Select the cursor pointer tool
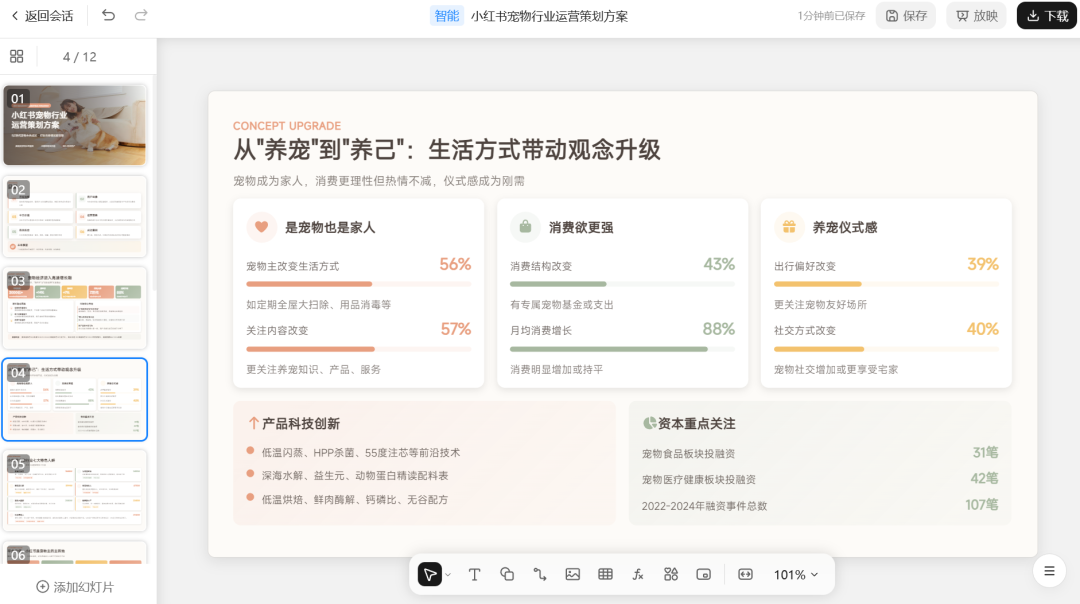 pos(430,574)
